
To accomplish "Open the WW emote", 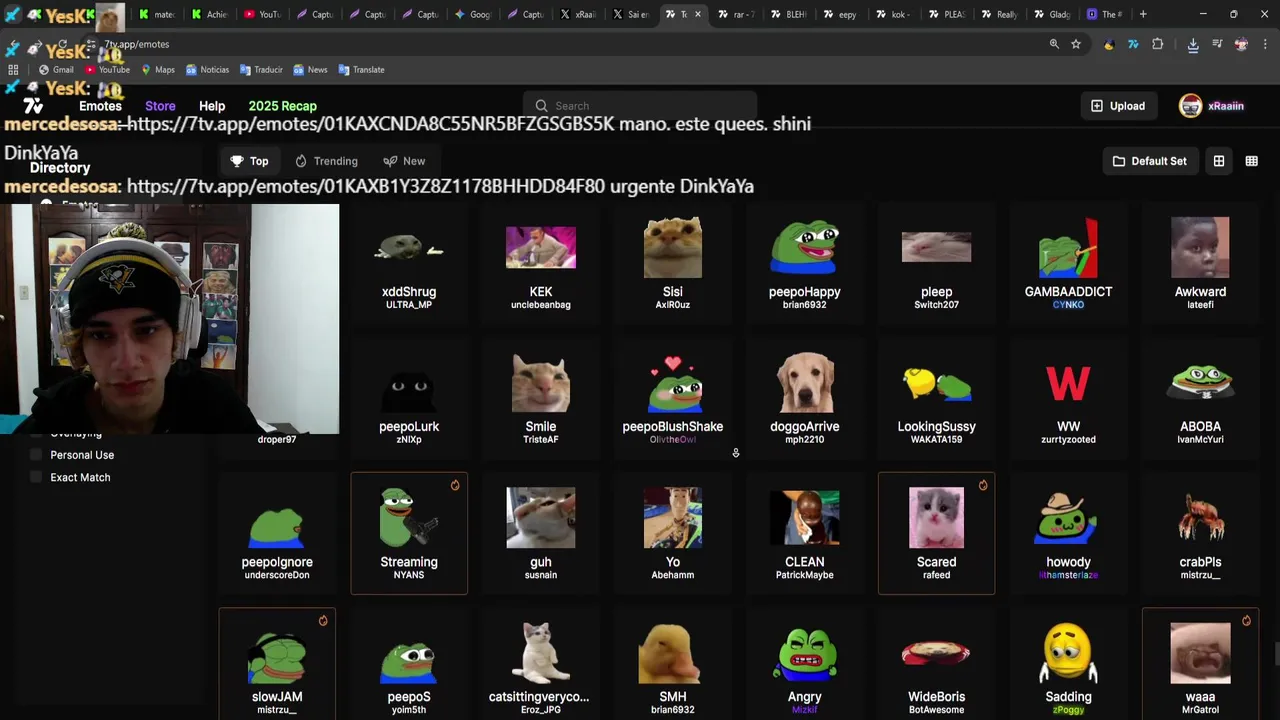I will pyautogui.click(x=1068, y=397).
